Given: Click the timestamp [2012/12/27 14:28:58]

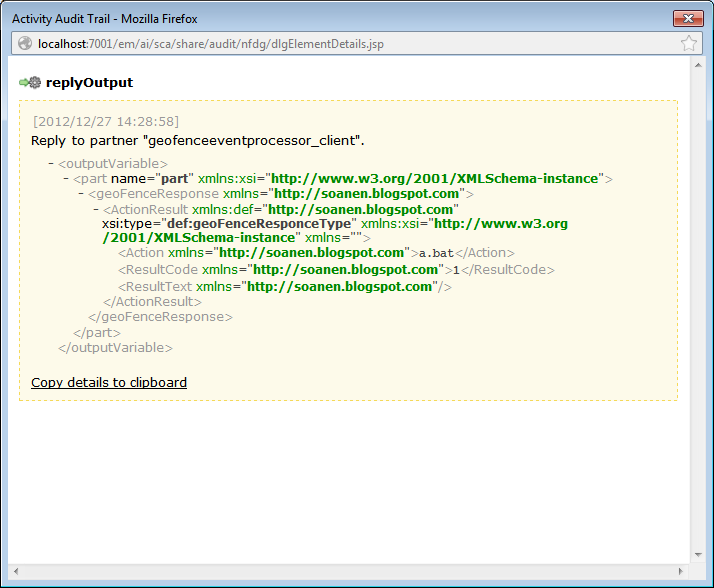Looking at the screenshot, I should [106, 122].
